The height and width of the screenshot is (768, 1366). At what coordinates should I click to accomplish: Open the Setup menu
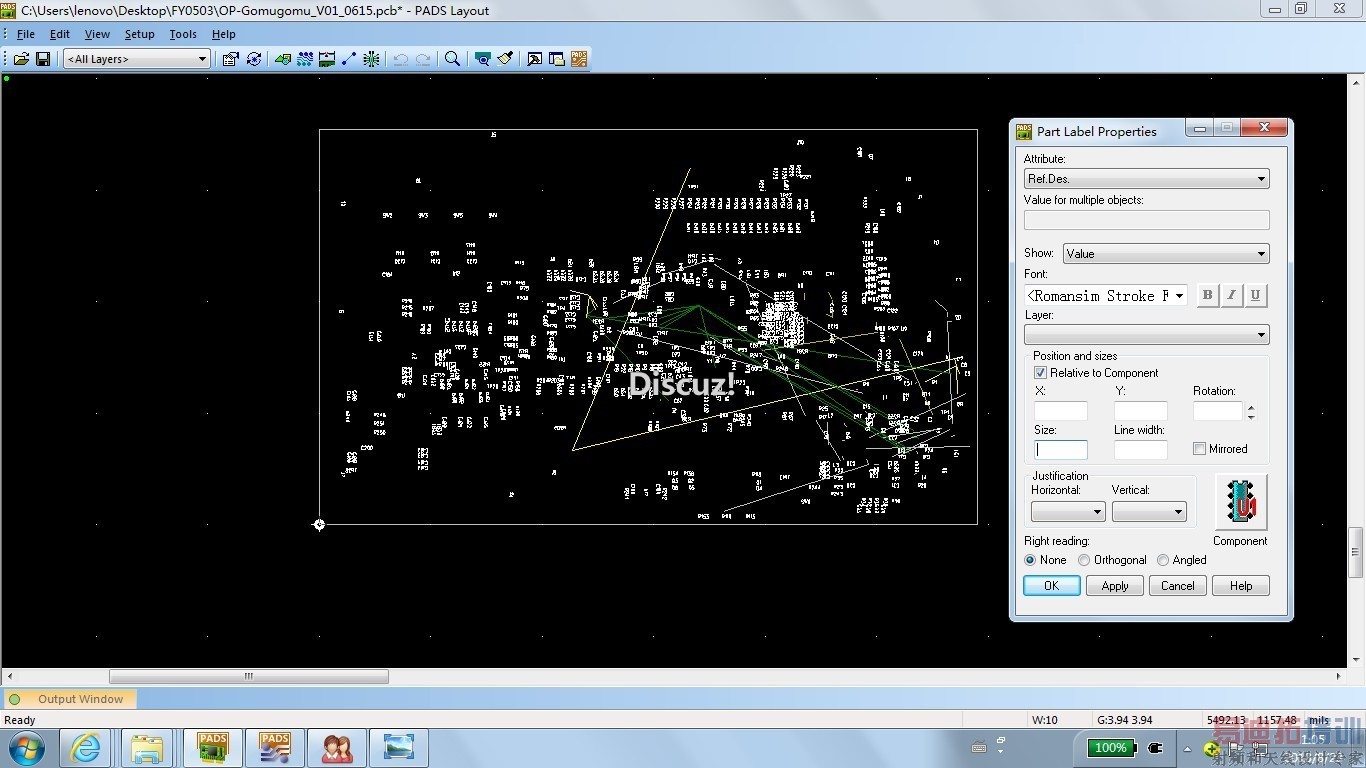point(140,34)
